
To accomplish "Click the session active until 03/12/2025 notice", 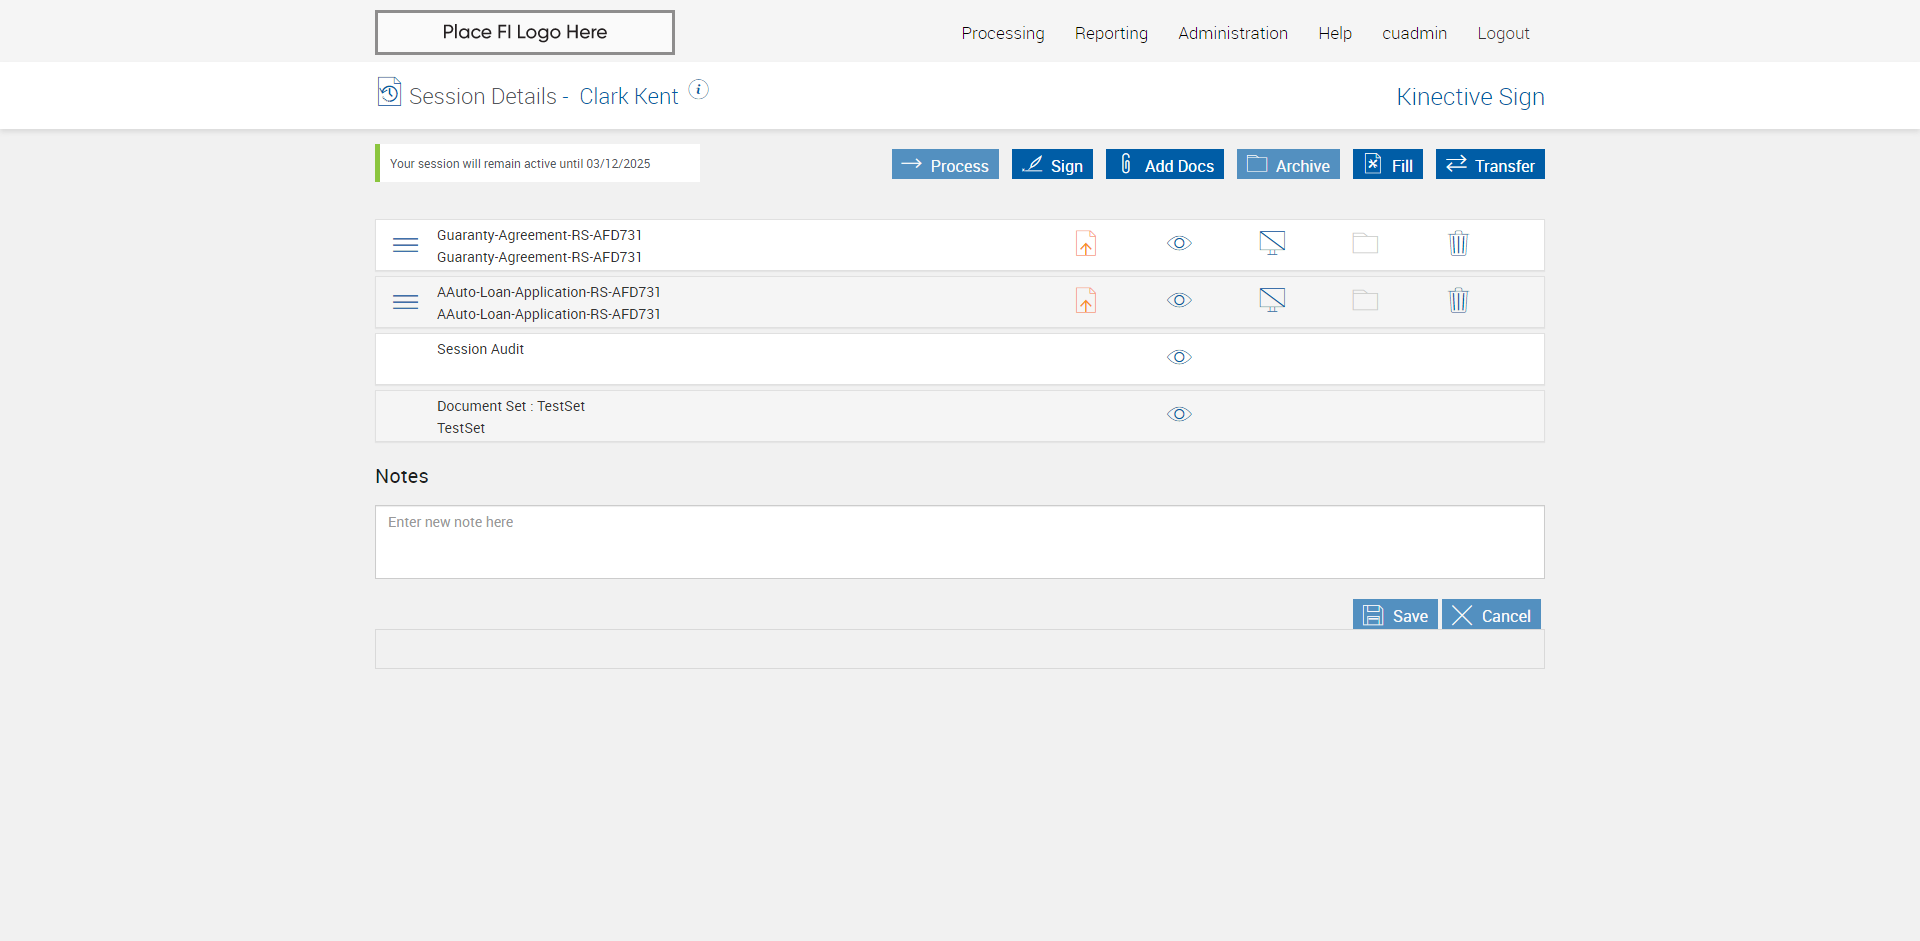I will (x=538, y=163).
